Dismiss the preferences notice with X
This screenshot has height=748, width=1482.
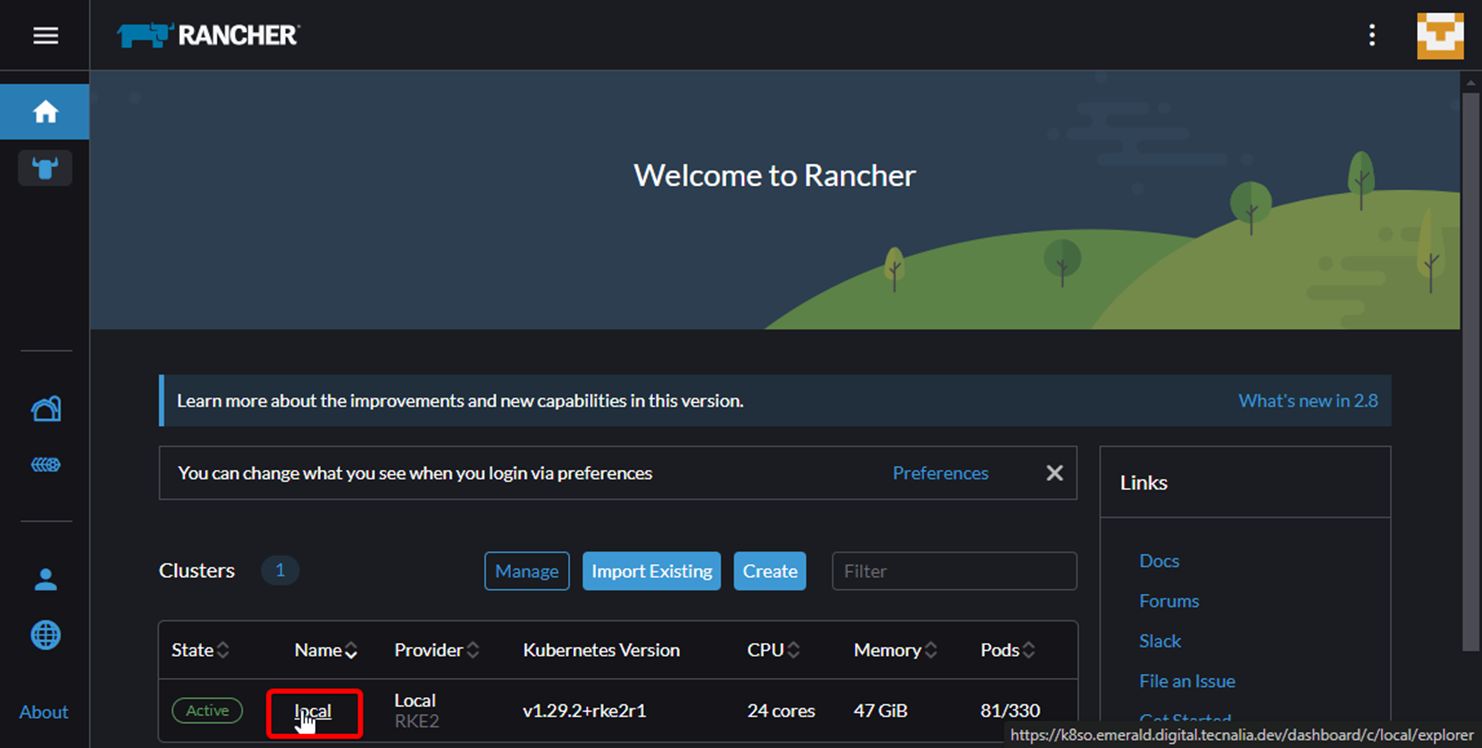click(1054, 473)
